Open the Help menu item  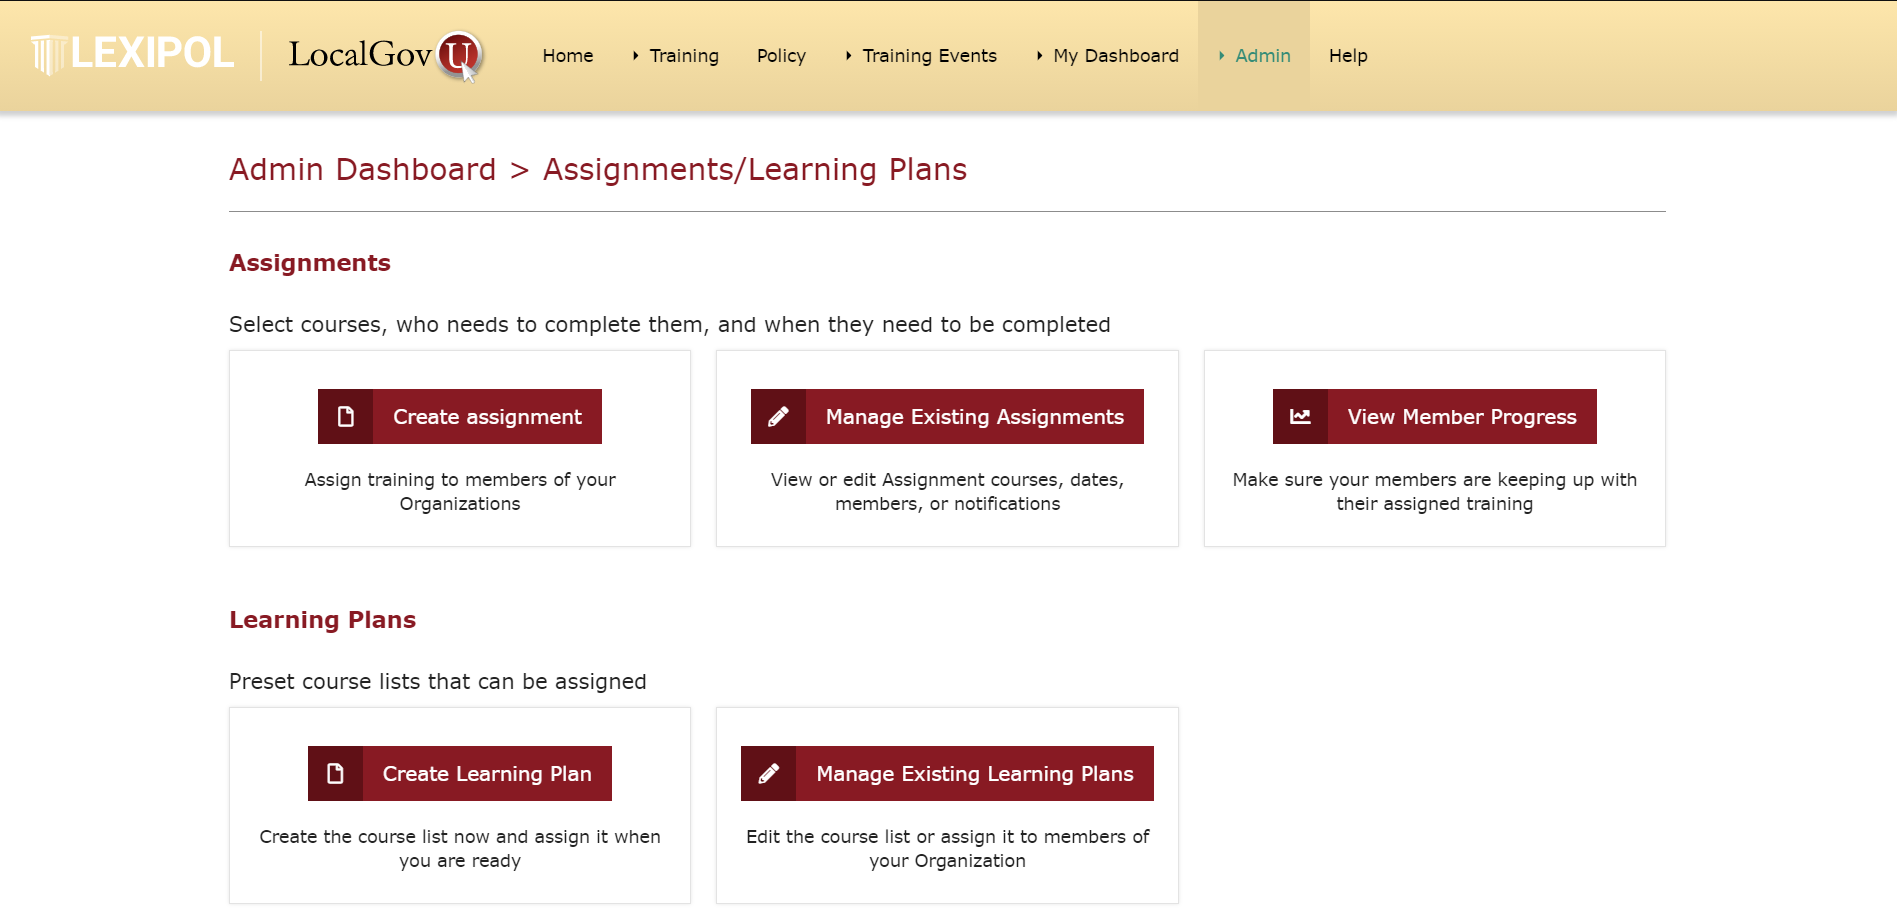tap(1348, 56)
